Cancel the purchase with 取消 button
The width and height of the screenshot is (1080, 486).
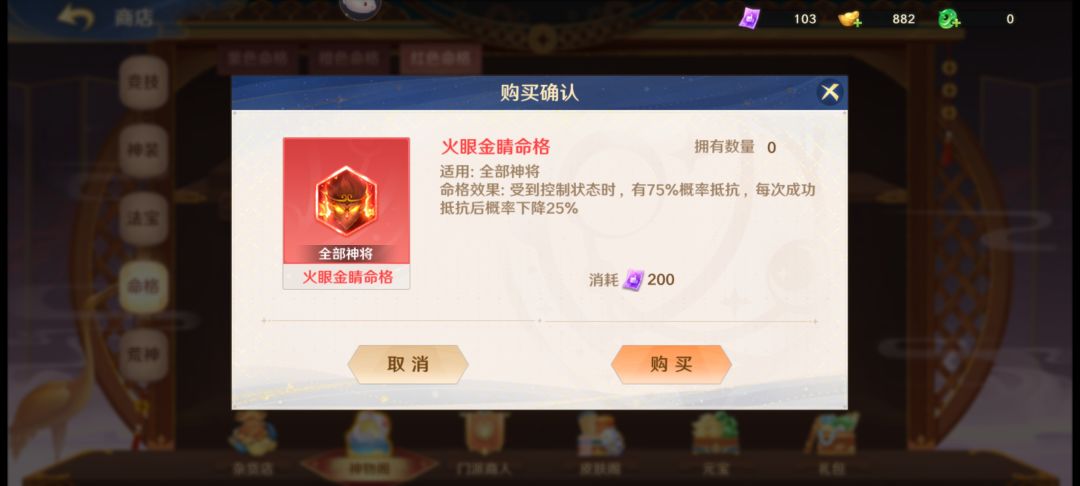[408, 364]
